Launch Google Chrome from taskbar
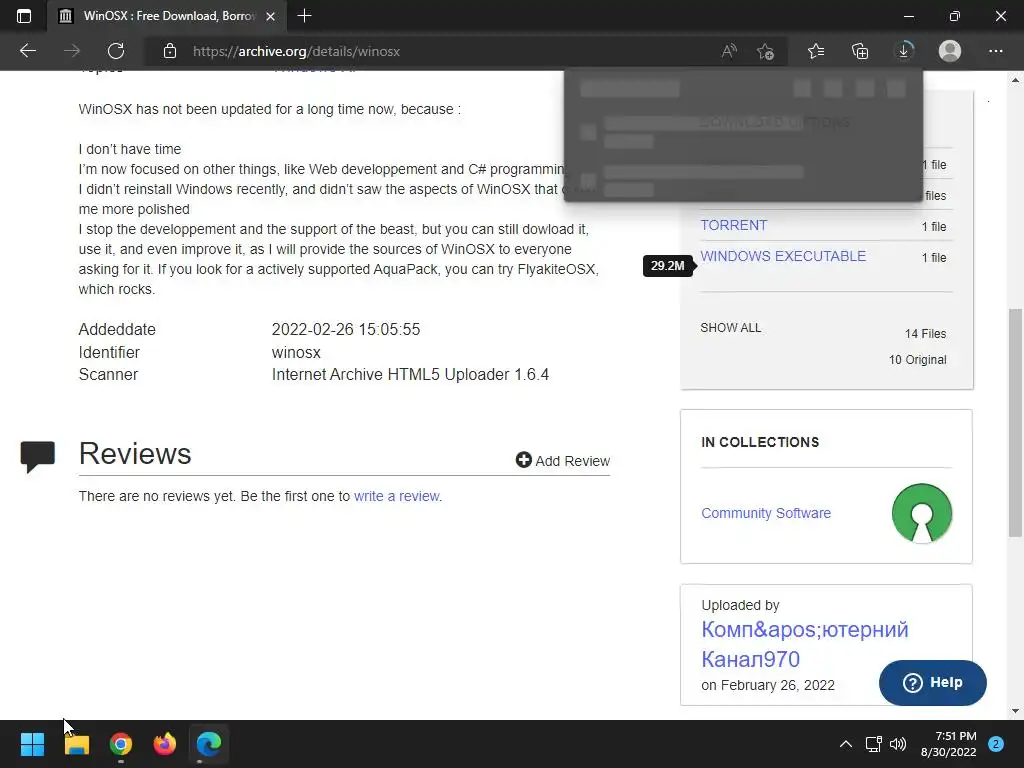1024x768 pixels. [121, 744]
